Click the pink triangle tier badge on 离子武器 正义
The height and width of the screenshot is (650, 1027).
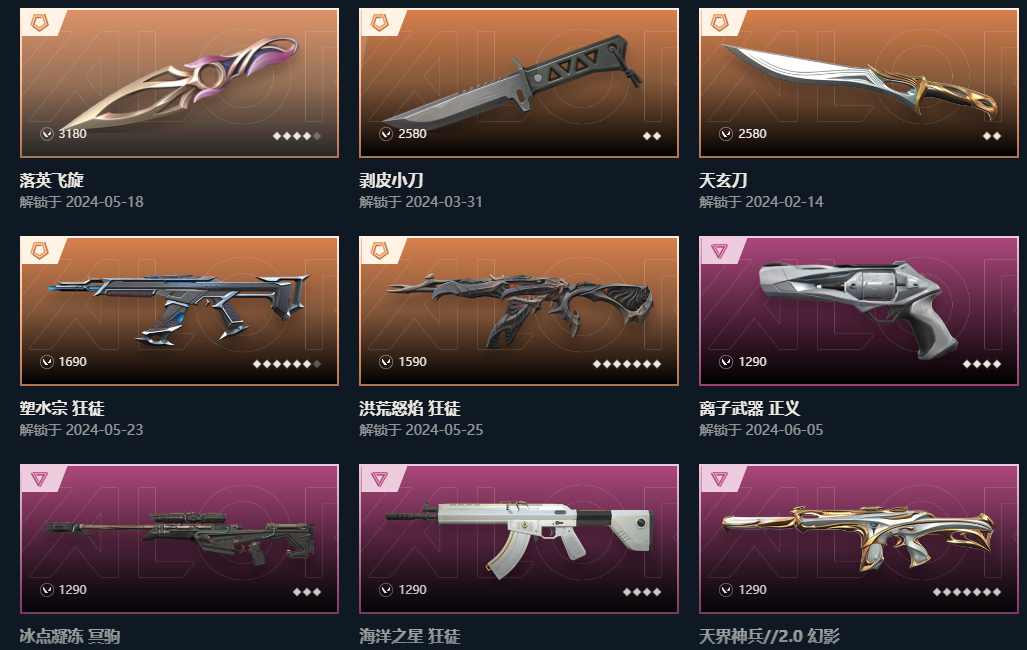[x=719, y=251]
